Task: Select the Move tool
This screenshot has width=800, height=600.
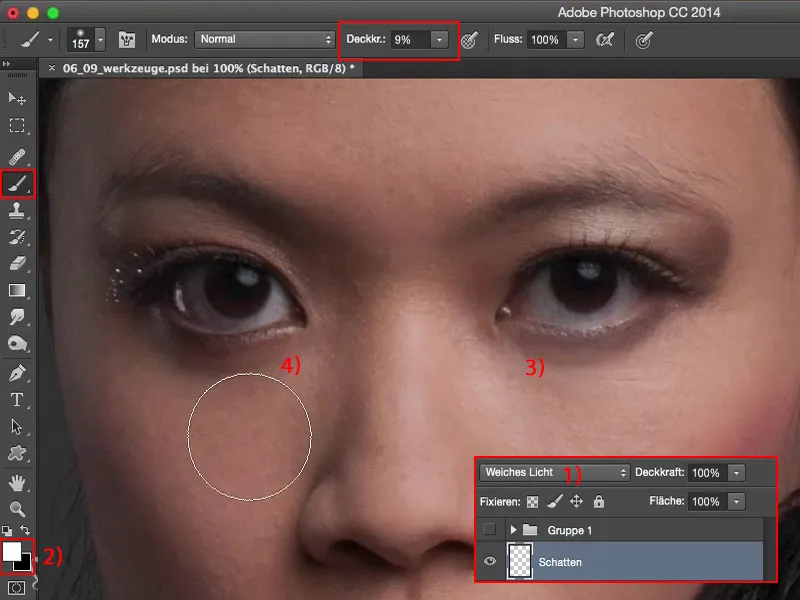Action: [x=17, y=98]
